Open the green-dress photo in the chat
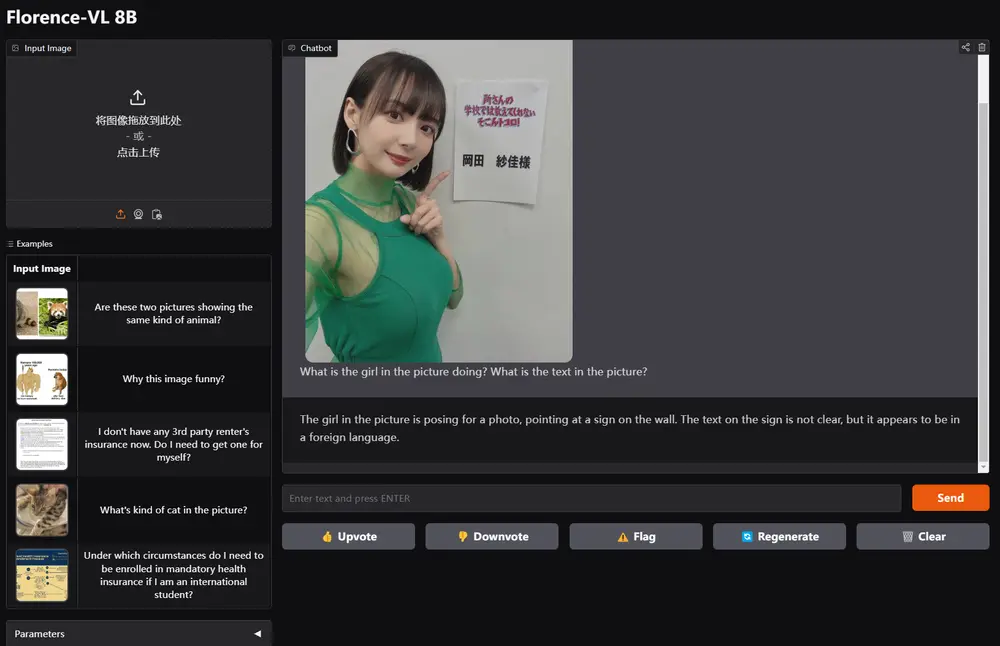Image resolution: width=1000 pixels, height=646 pixels. [x=439, y=201]
